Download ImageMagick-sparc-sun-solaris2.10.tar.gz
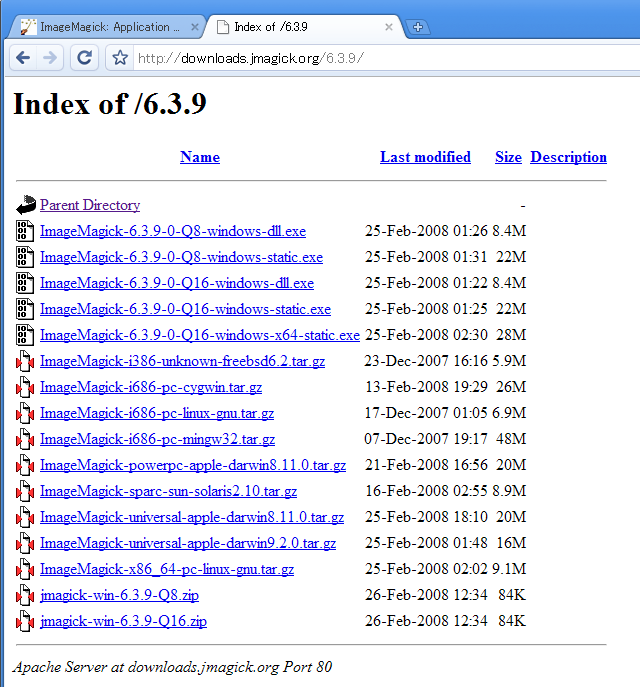The height and width of the screenshot is (687, 640). tap(168, 491)
